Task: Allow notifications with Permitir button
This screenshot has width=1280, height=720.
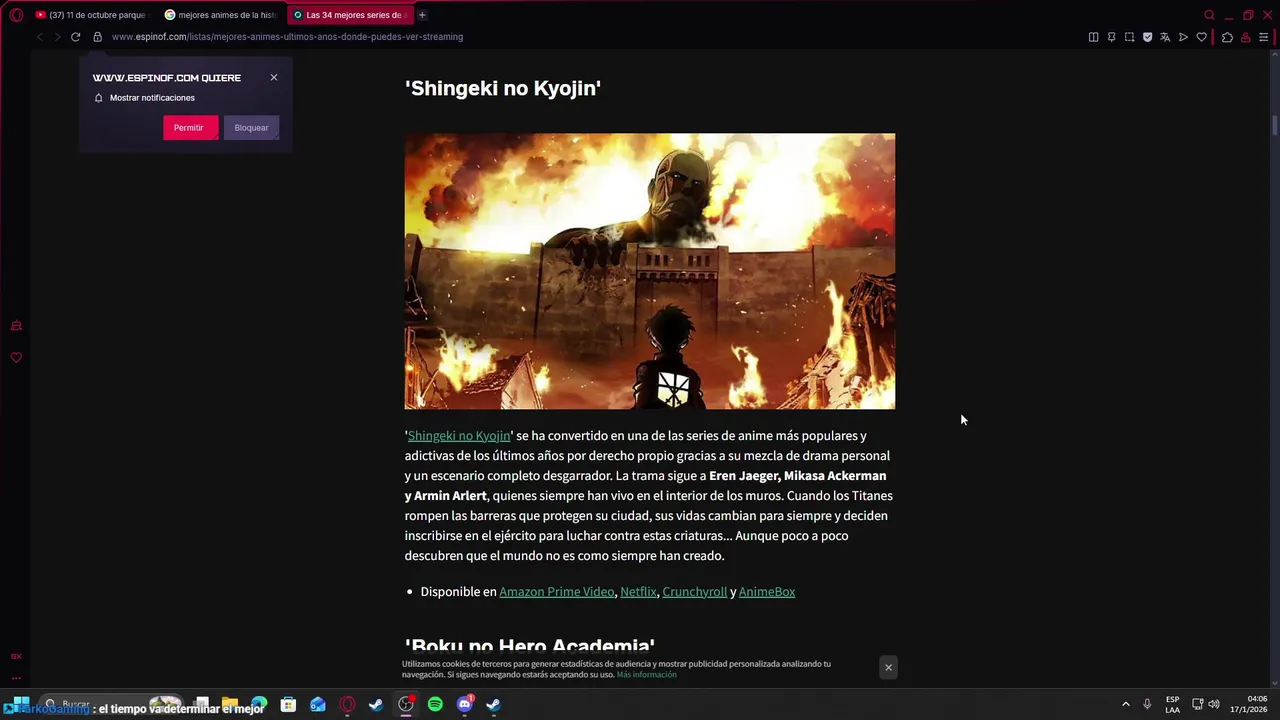Action: [x=190, y=127]
